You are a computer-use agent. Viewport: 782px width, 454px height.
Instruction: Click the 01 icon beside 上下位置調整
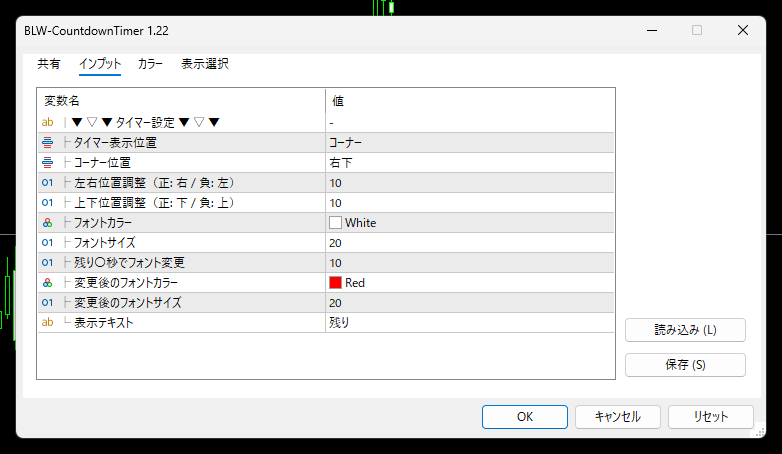(47, 202)
